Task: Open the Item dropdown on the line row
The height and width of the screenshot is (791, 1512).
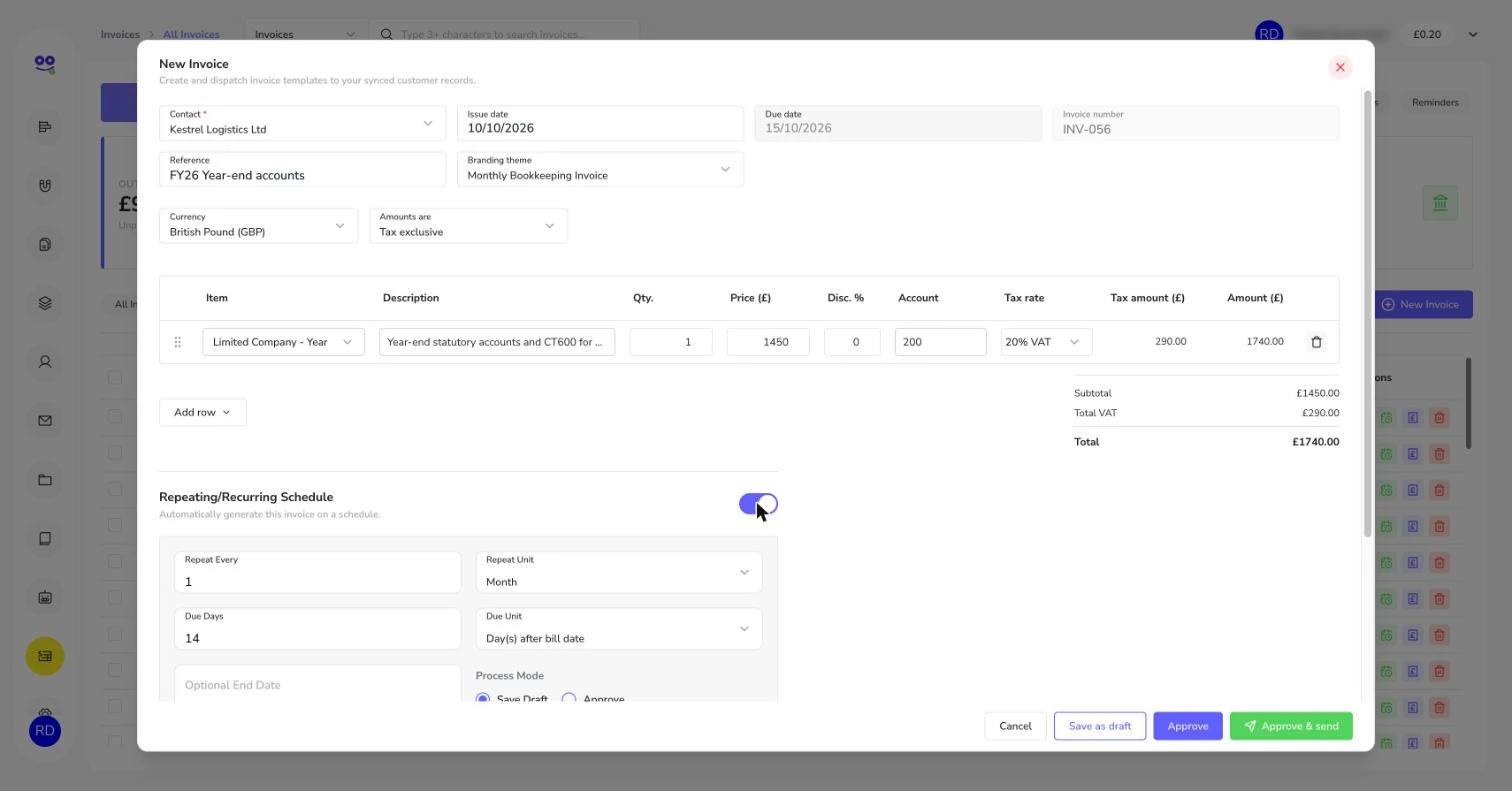Action: pos(283,342)
